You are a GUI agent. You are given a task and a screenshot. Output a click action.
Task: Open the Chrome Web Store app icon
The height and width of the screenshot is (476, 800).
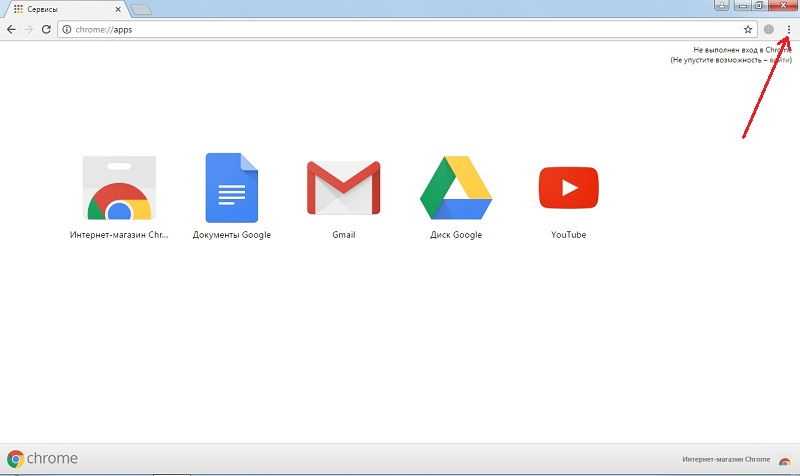click(x=119, y=188)
